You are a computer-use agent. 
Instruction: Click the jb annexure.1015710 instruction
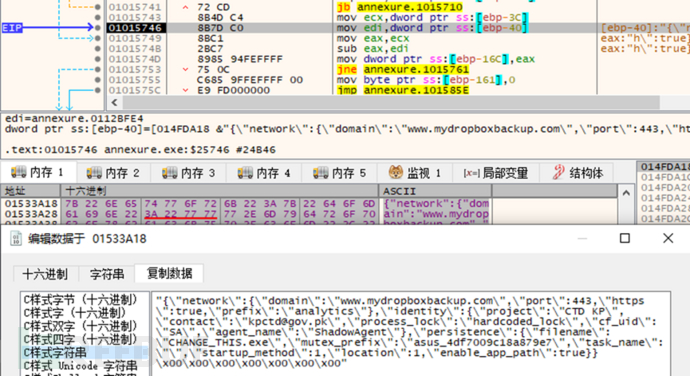[400, 7]
